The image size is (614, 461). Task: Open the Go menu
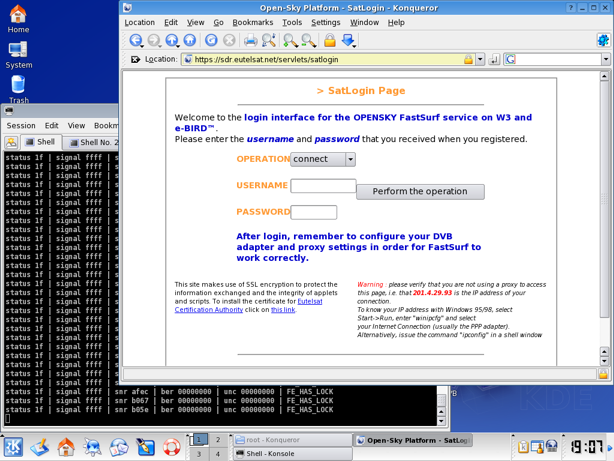tap(218, 23)
